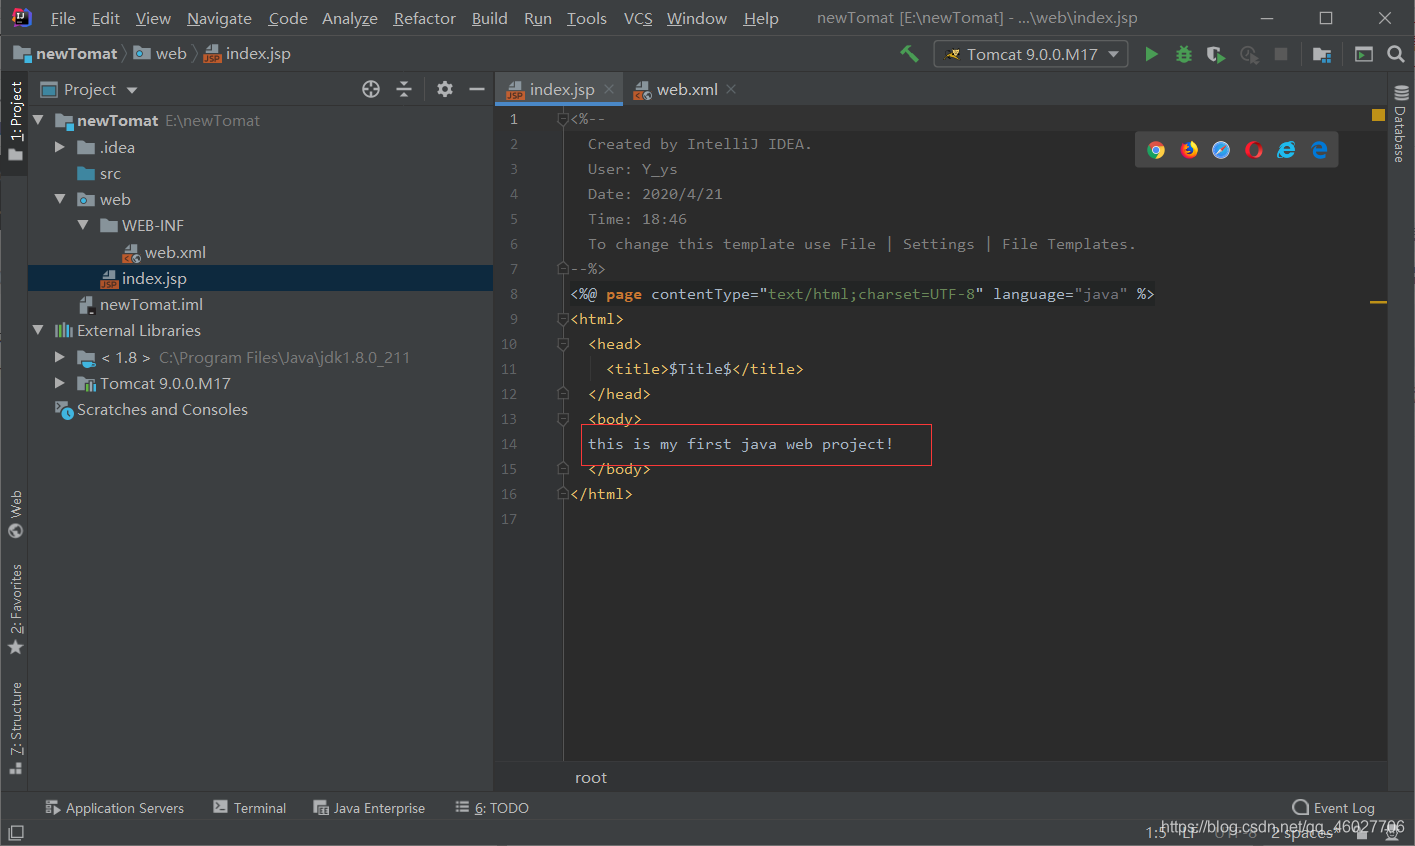Run with coverage shield icon

click(x=1216, y=54)
